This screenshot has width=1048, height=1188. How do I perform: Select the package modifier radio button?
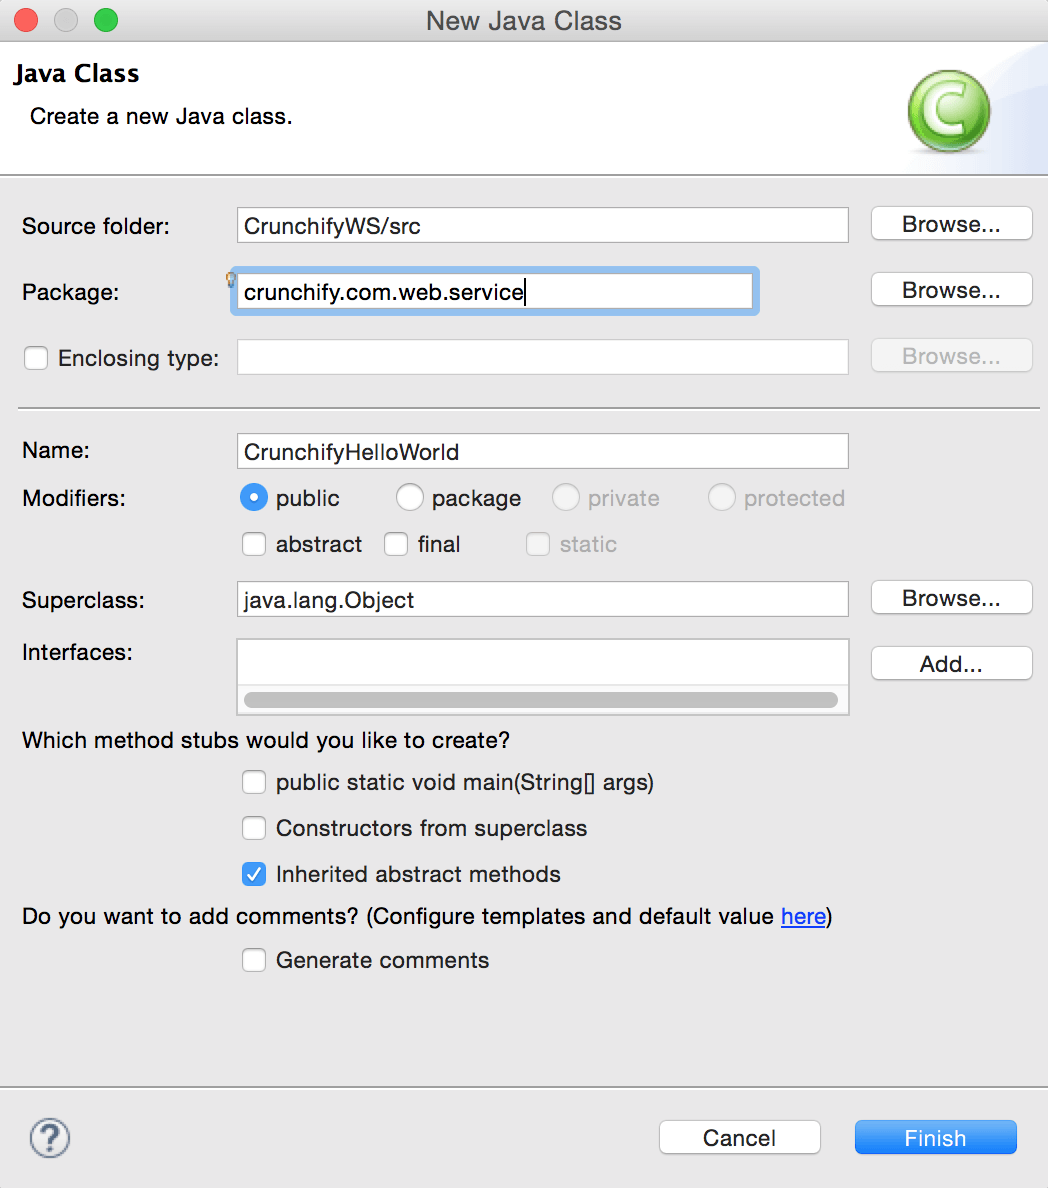410,498
